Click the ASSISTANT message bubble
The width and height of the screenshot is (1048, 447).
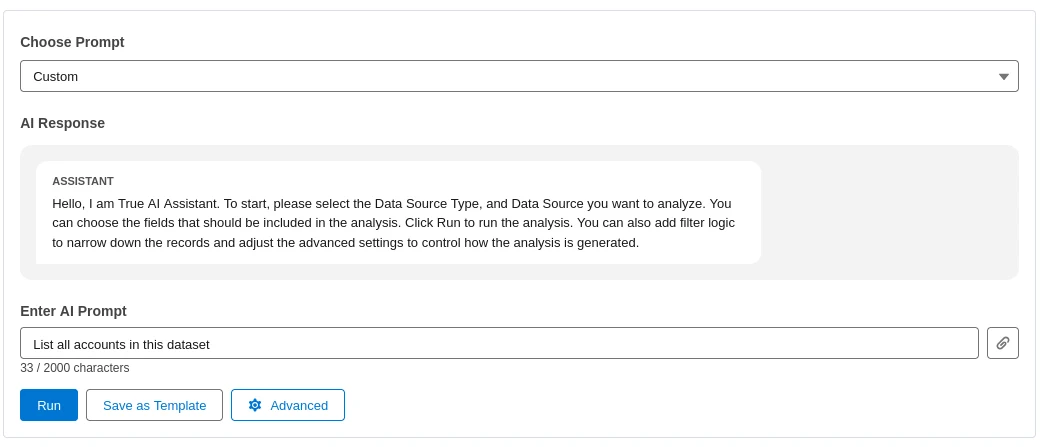[398, 212]
